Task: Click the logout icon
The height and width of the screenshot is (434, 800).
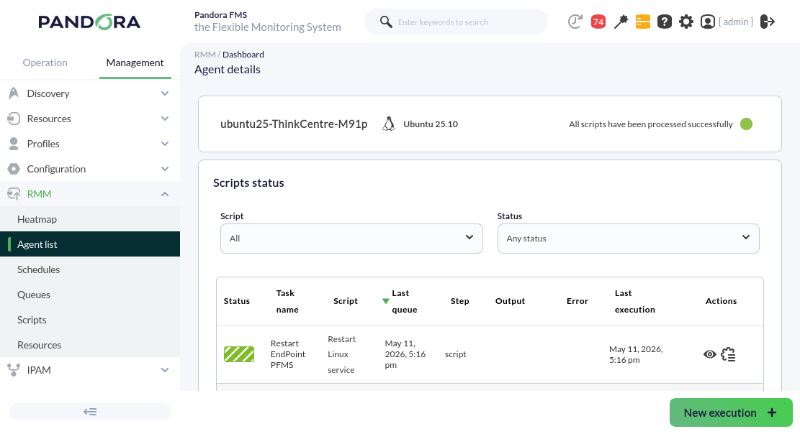Action: pyautogui.click(x=767, y=22)
